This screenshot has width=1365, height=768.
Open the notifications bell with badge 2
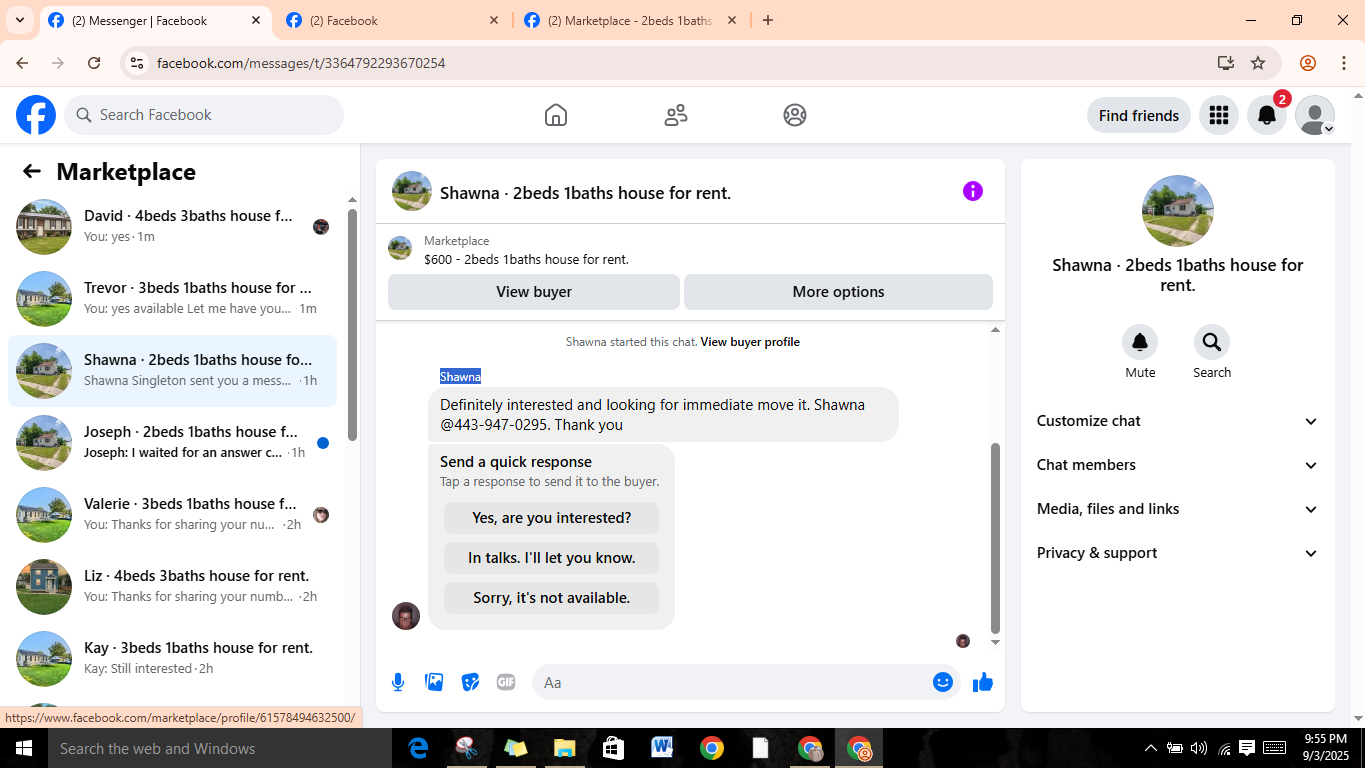[x=1266, y=115]
